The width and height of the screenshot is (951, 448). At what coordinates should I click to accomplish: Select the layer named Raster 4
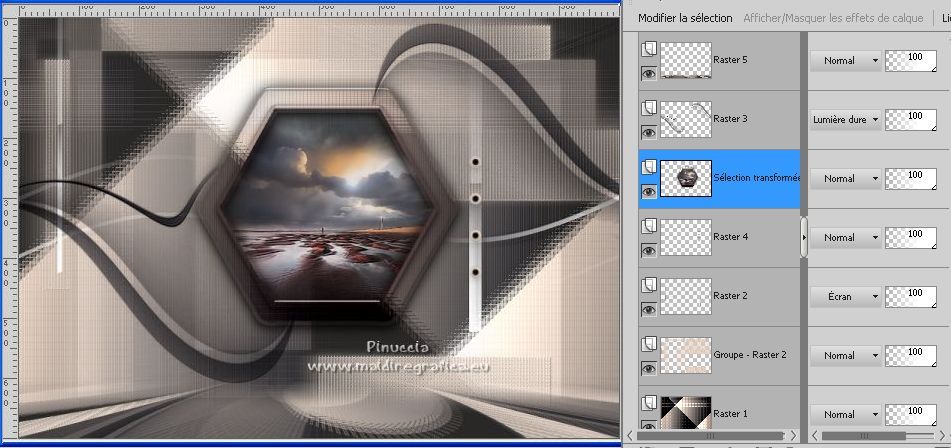tap(730, 236)
